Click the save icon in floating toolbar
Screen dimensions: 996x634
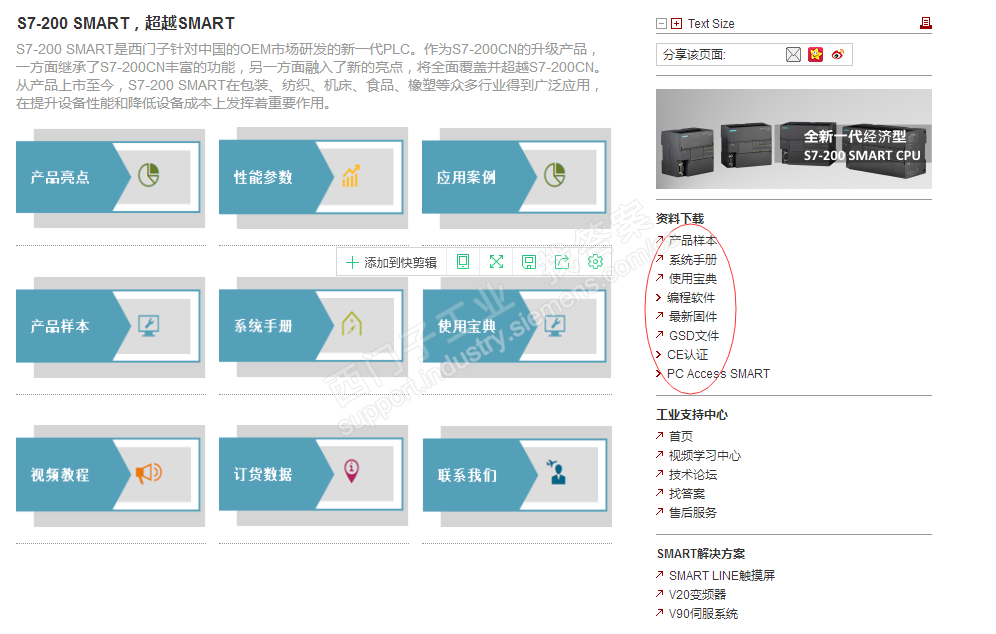(528, 262)
